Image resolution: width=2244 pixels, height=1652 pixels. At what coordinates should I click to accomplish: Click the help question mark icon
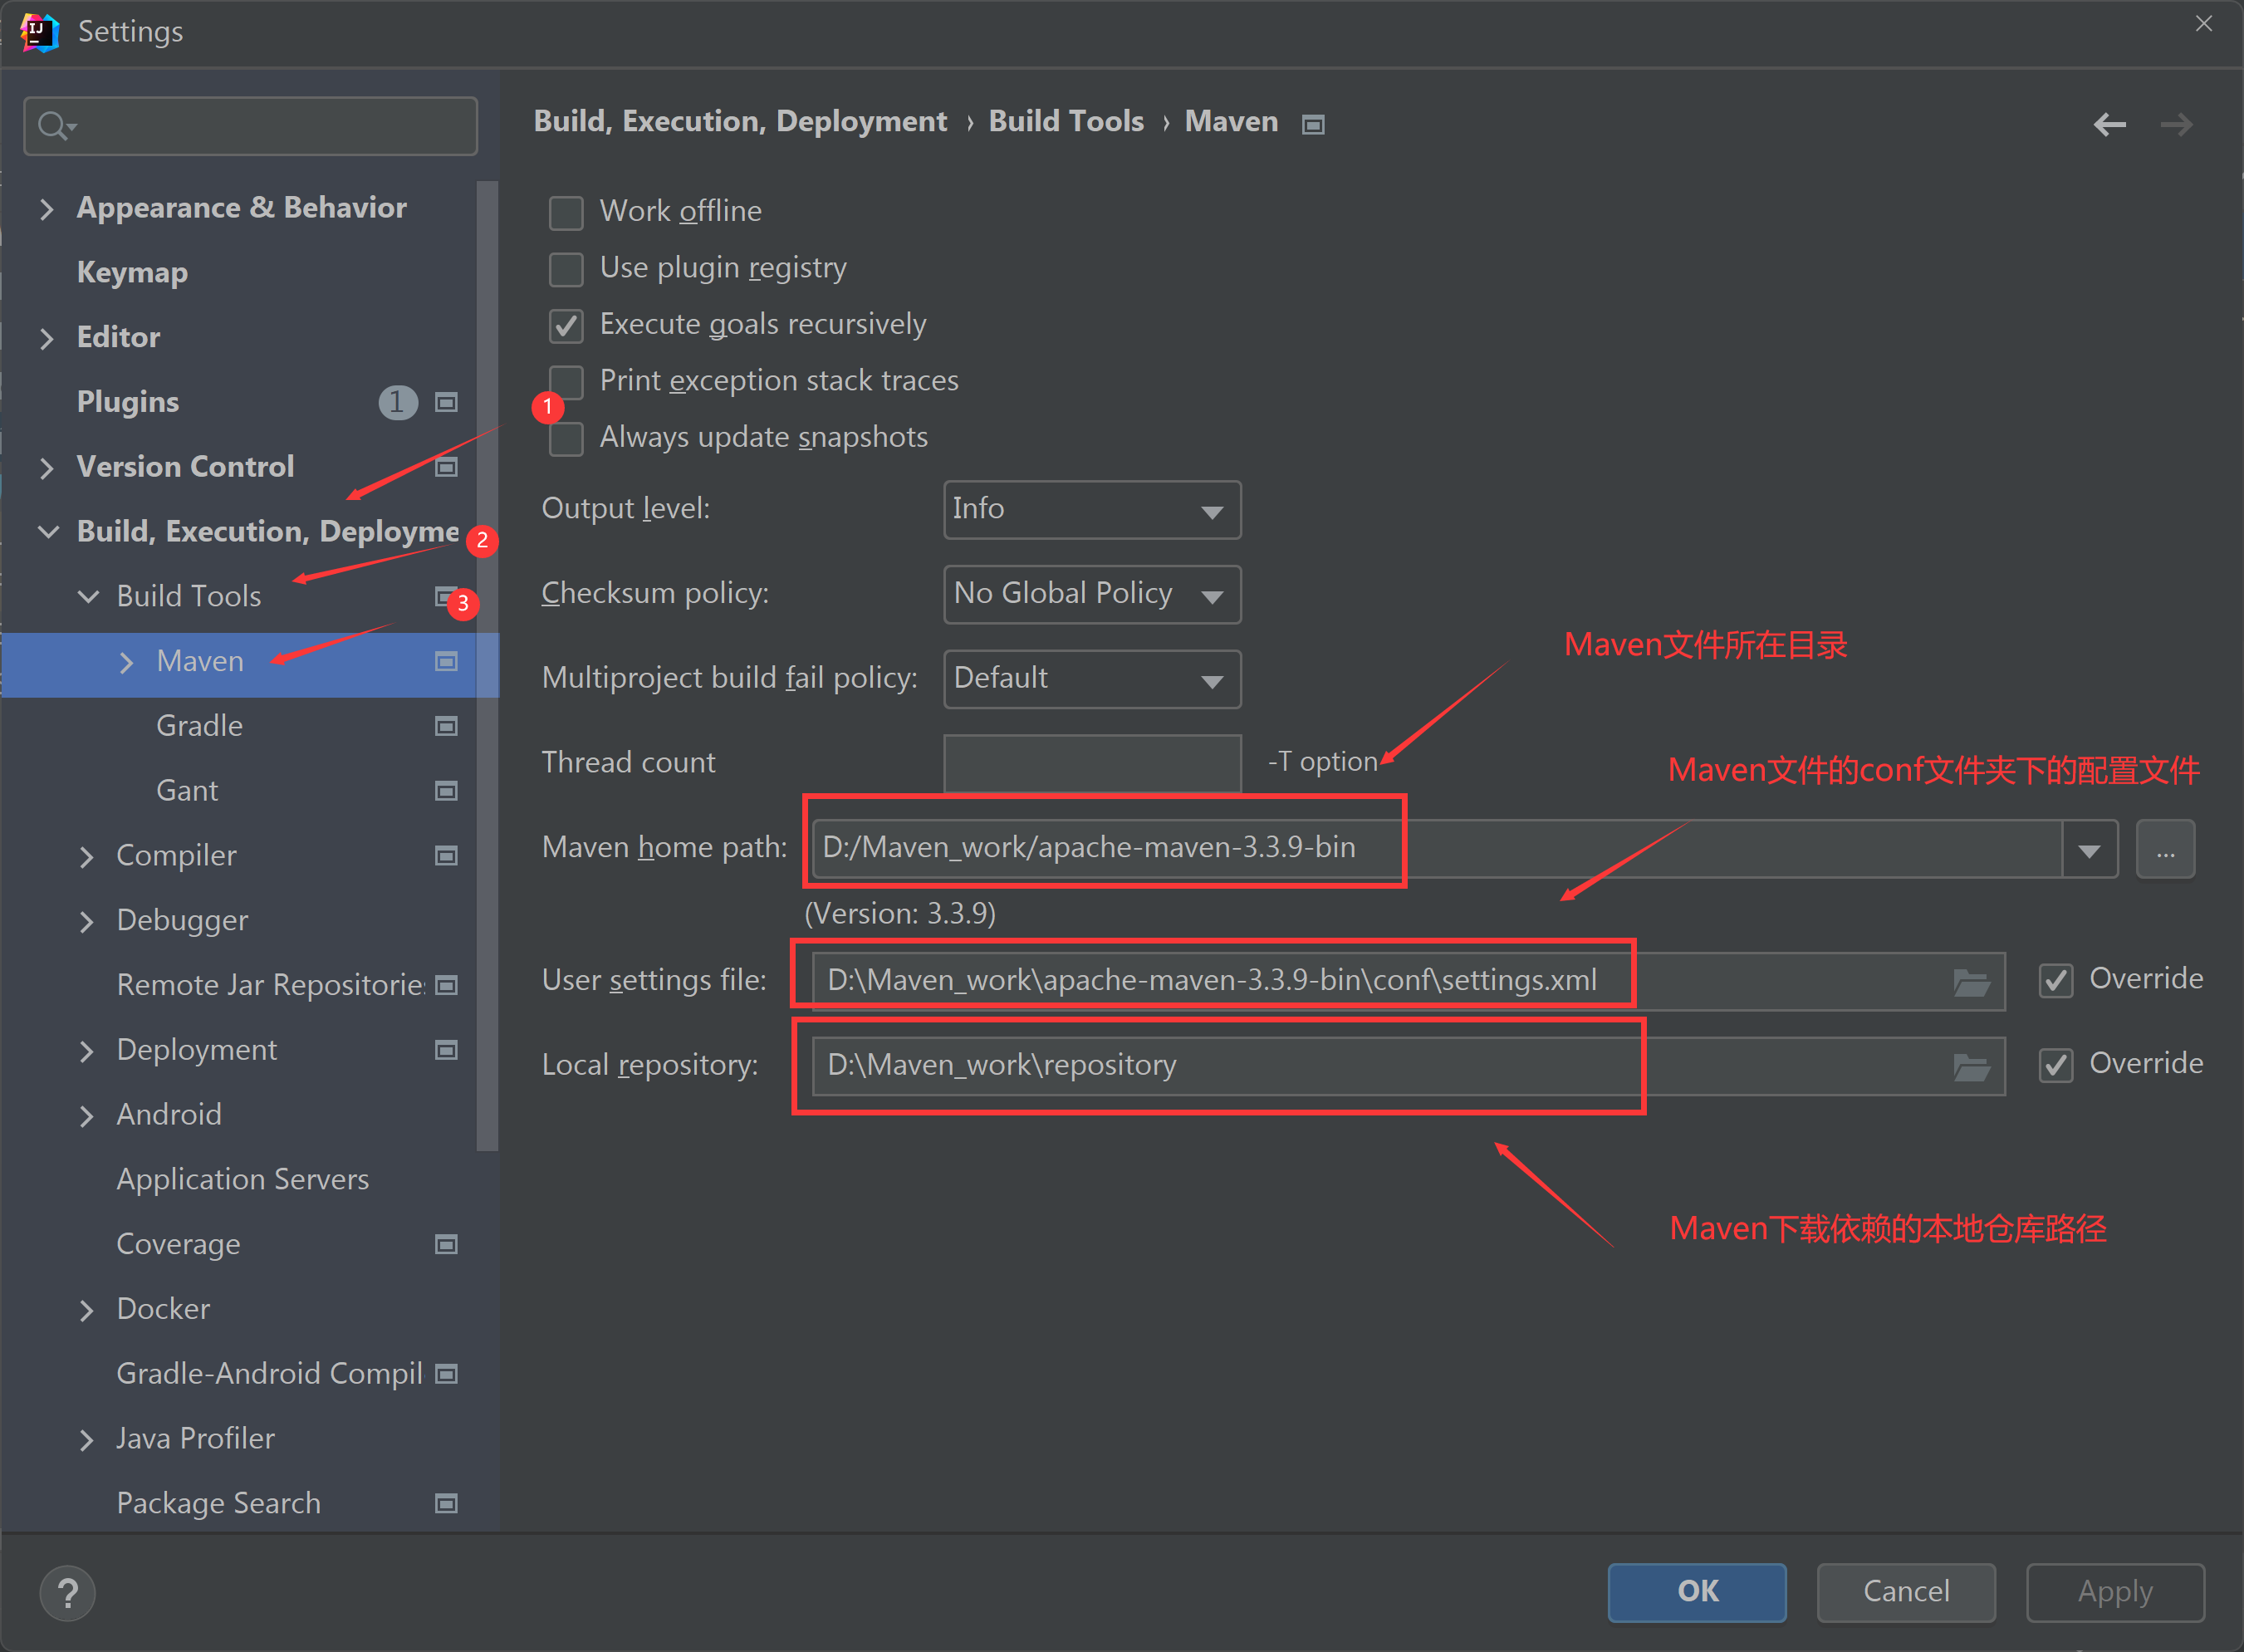pos(67,1592)
